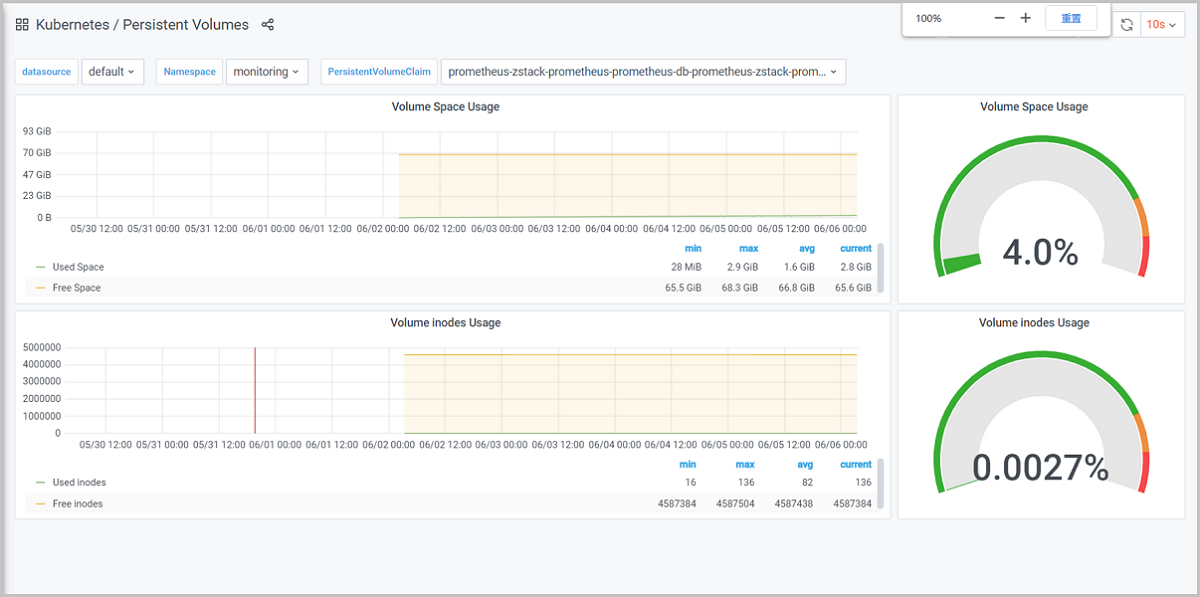Expand the Namespace monitoring dropdown

pos(267,72)
